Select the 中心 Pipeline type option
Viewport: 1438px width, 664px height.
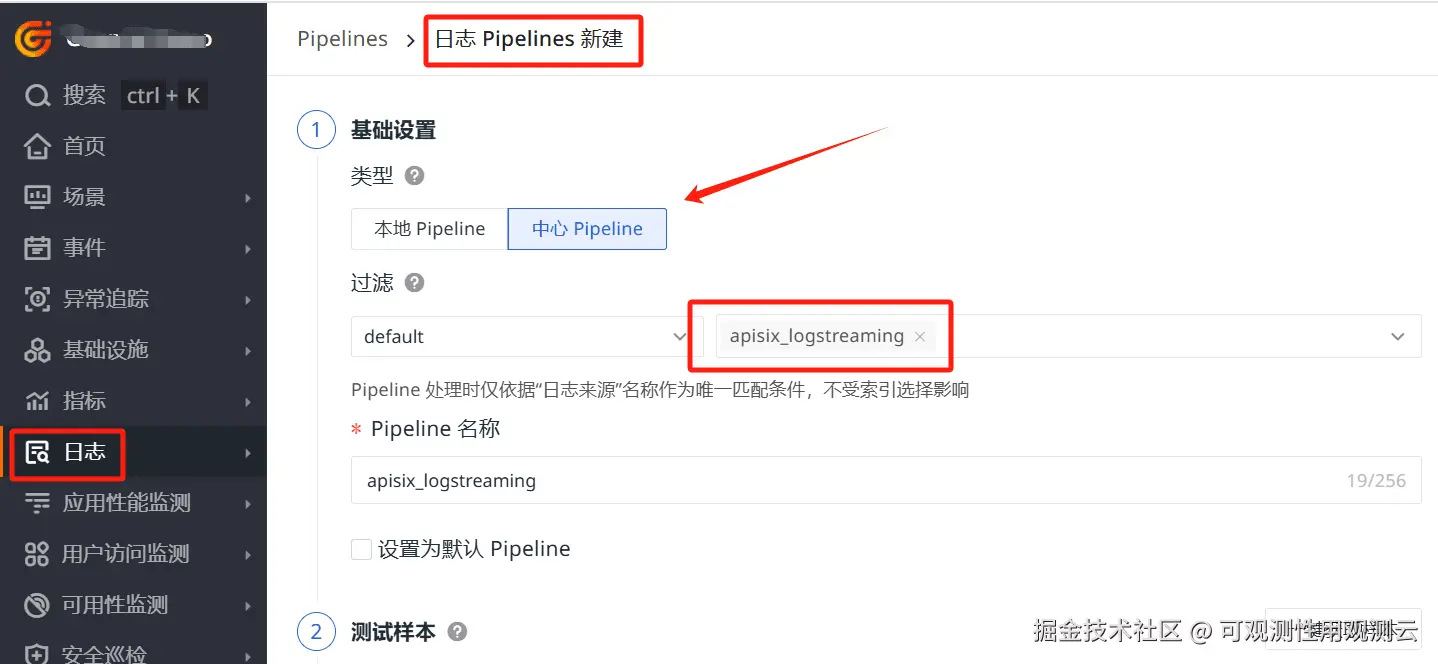pyautogui.click(x=587, y=229)
